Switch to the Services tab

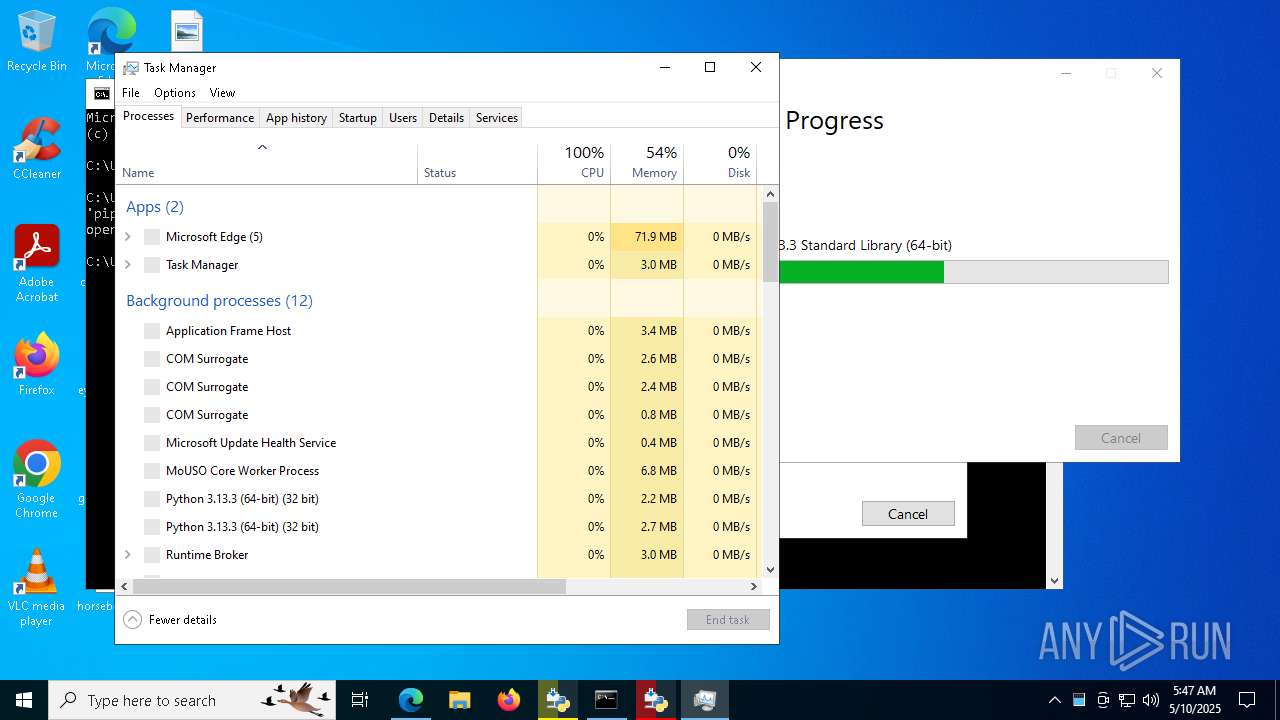497,118
